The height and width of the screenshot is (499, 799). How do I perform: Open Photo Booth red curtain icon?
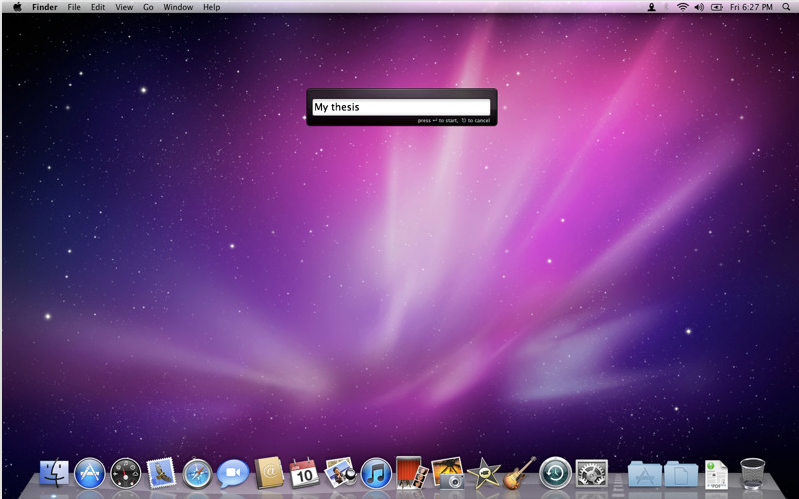(x=412, y=472)
